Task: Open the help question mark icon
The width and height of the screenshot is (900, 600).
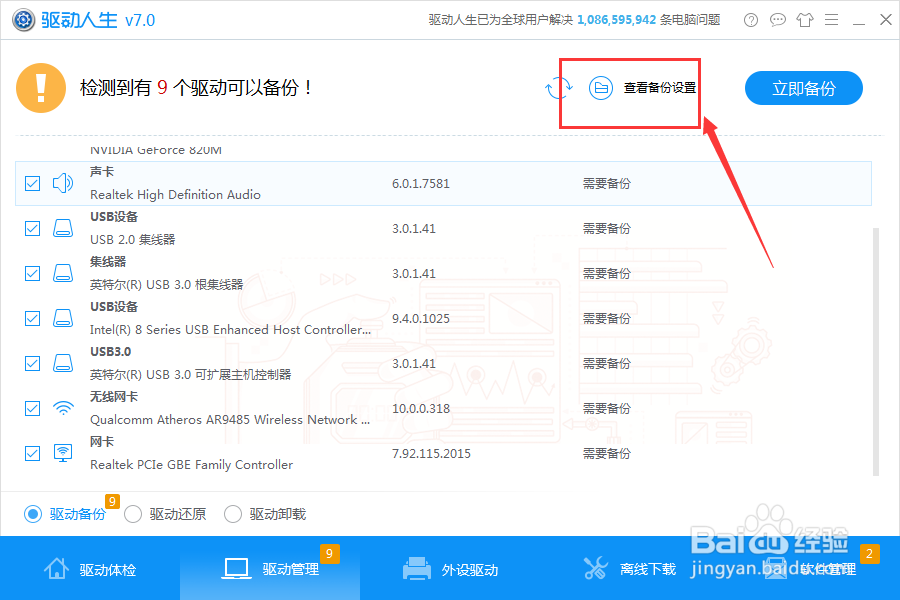Action: click(x=751, y=20)
